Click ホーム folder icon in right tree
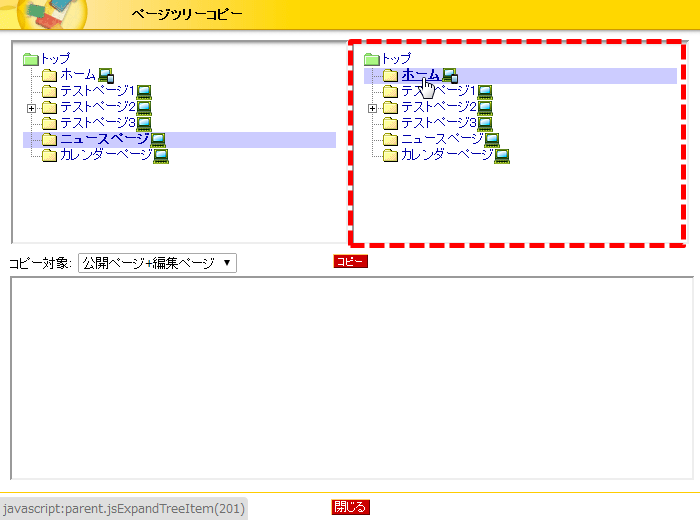Screen dimensions: 700x520 pos(391,75)
